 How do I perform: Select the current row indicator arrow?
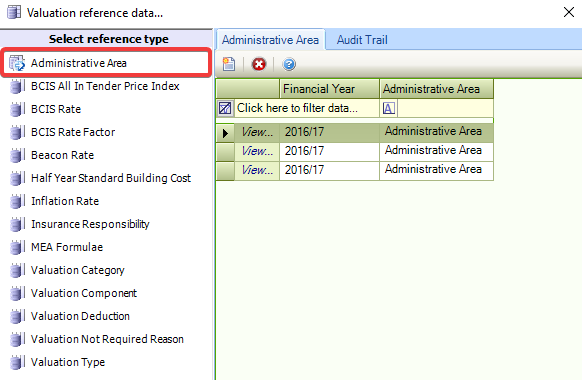(x=225, y=132)
